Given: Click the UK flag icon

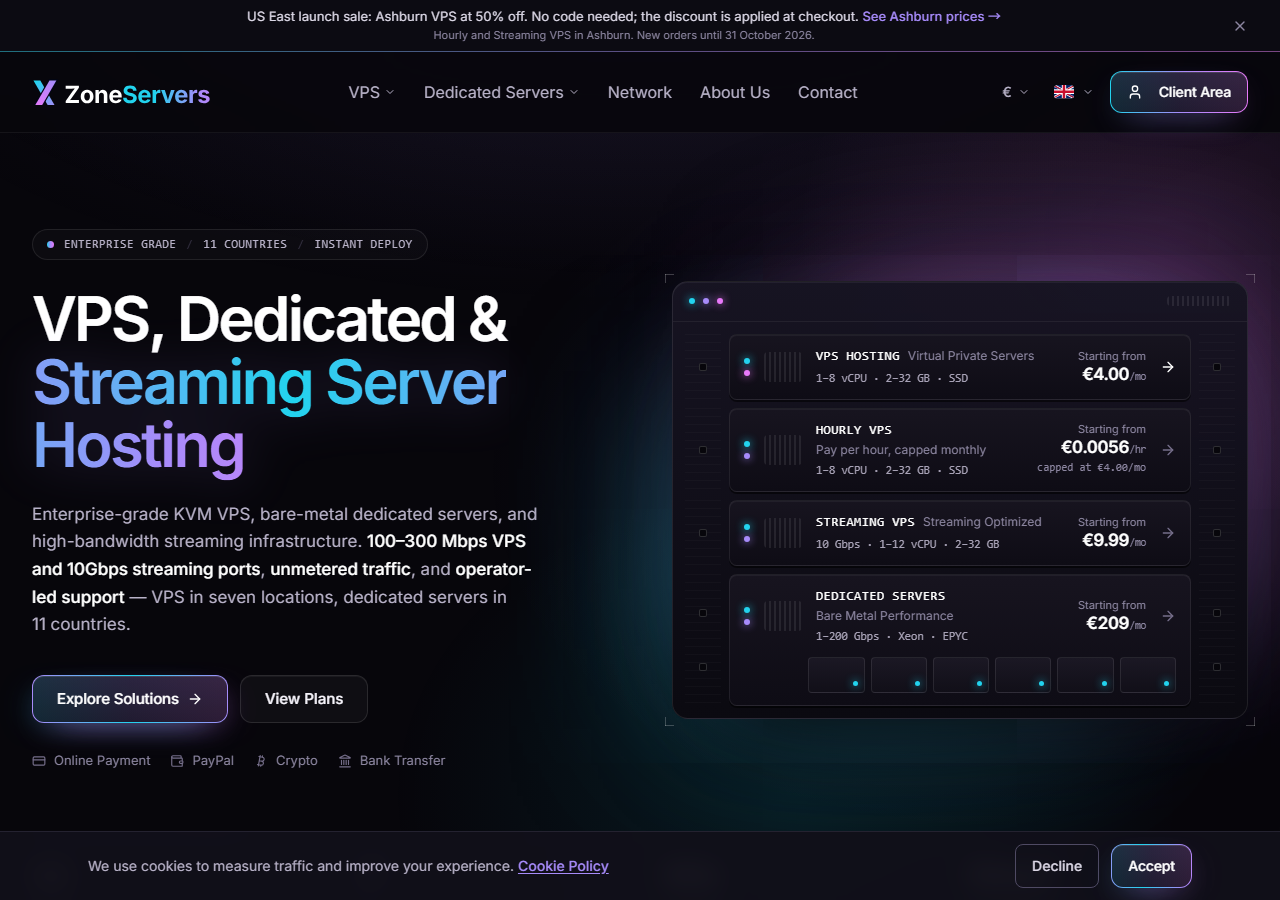Looking at the screenshot, I should [x=1064, y=92].
